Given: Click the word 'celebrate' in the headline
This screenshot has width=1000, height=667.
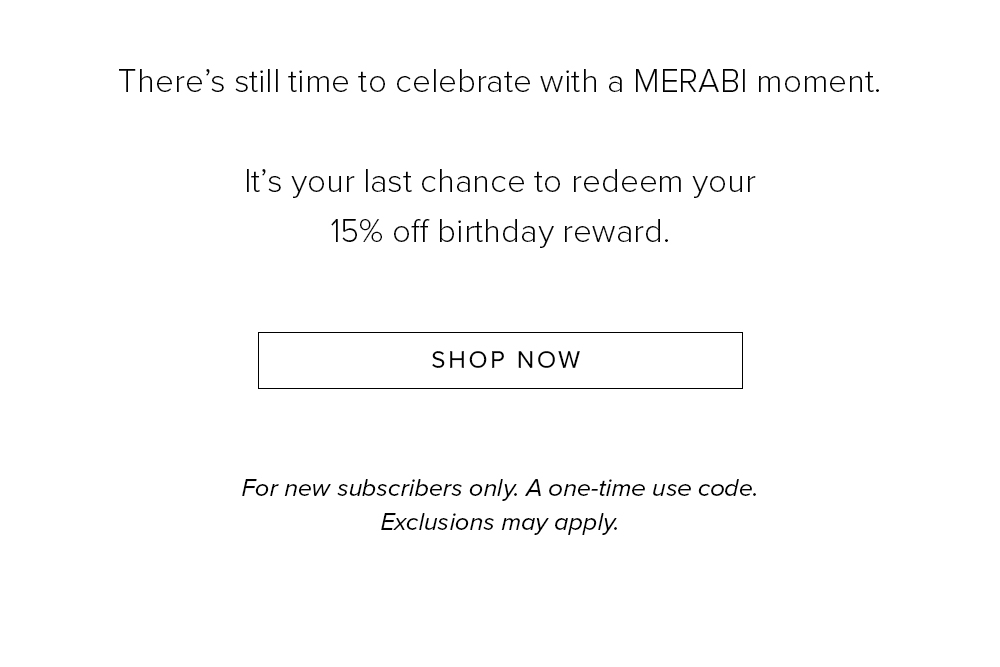Looking at the screenshot, I should click(x=463, y=82).
